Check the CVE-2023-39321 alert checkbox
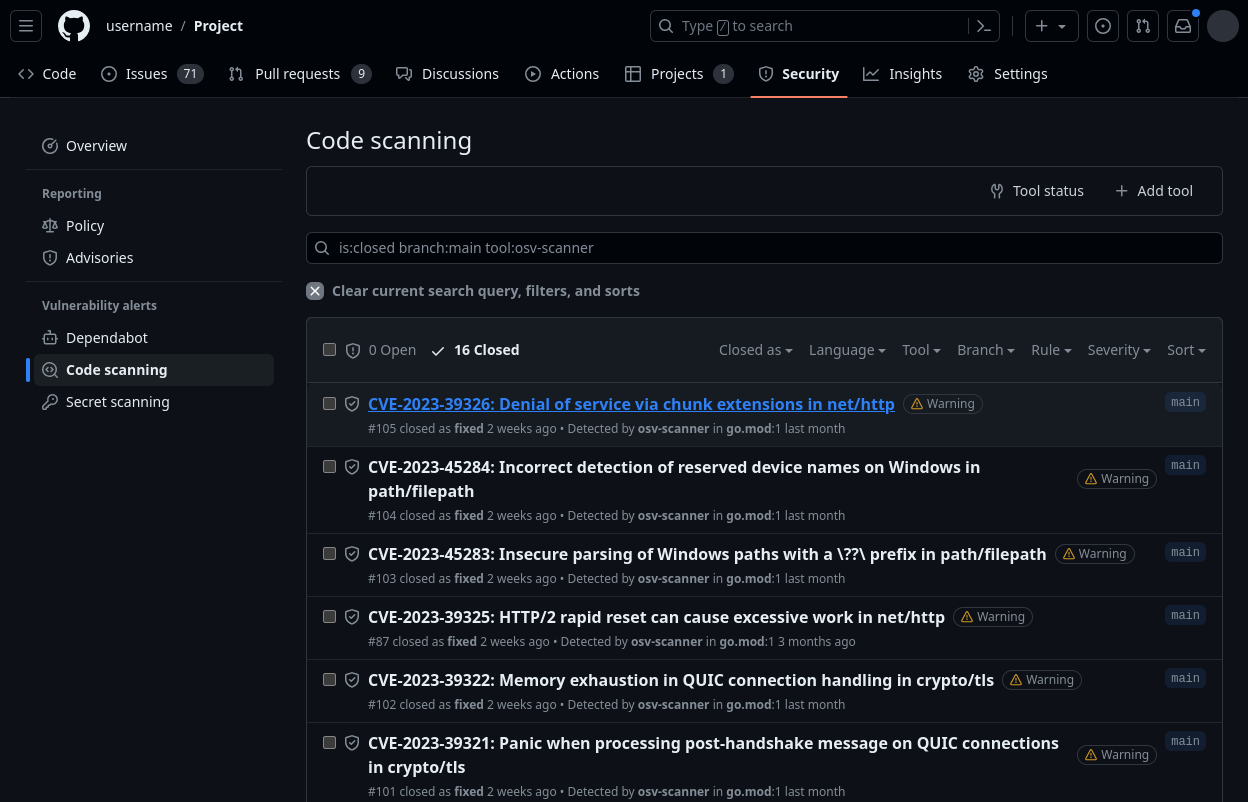 (329, 742)
